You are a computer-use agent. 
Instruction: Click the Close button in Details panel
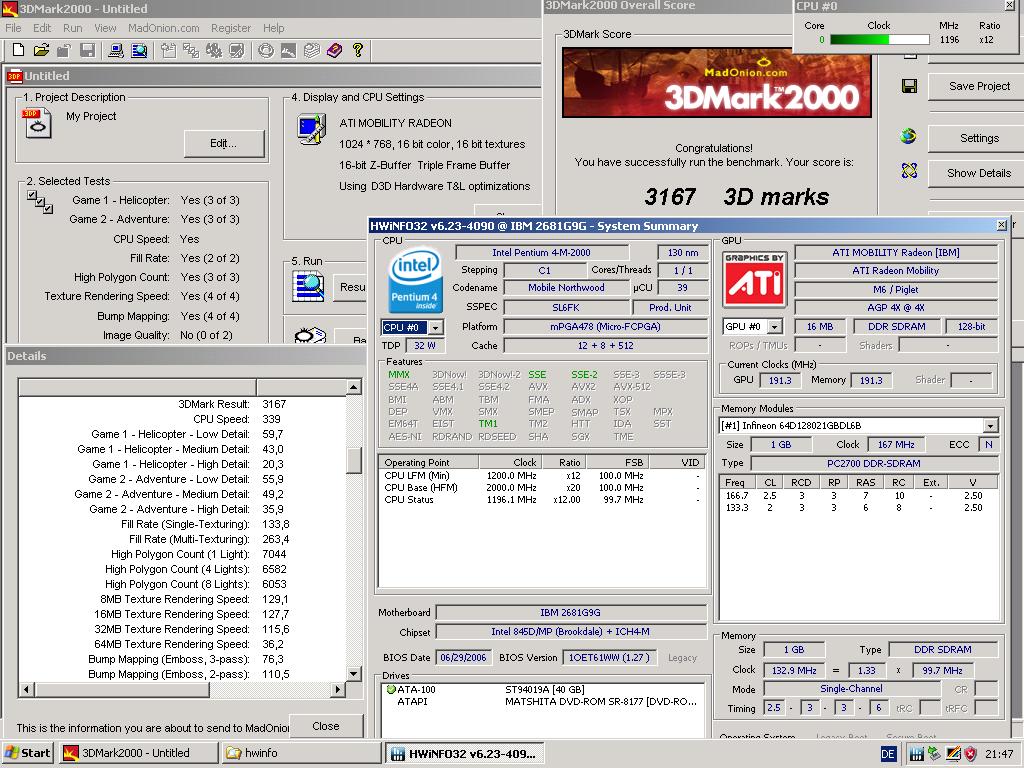[x=325, y=726]
